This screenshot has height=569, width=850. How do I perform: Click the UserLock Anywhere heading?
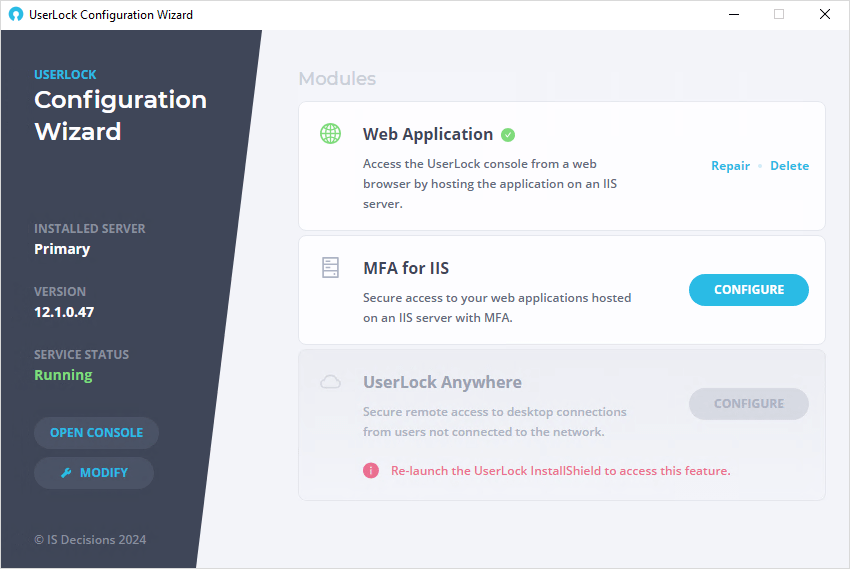[442, 383]
